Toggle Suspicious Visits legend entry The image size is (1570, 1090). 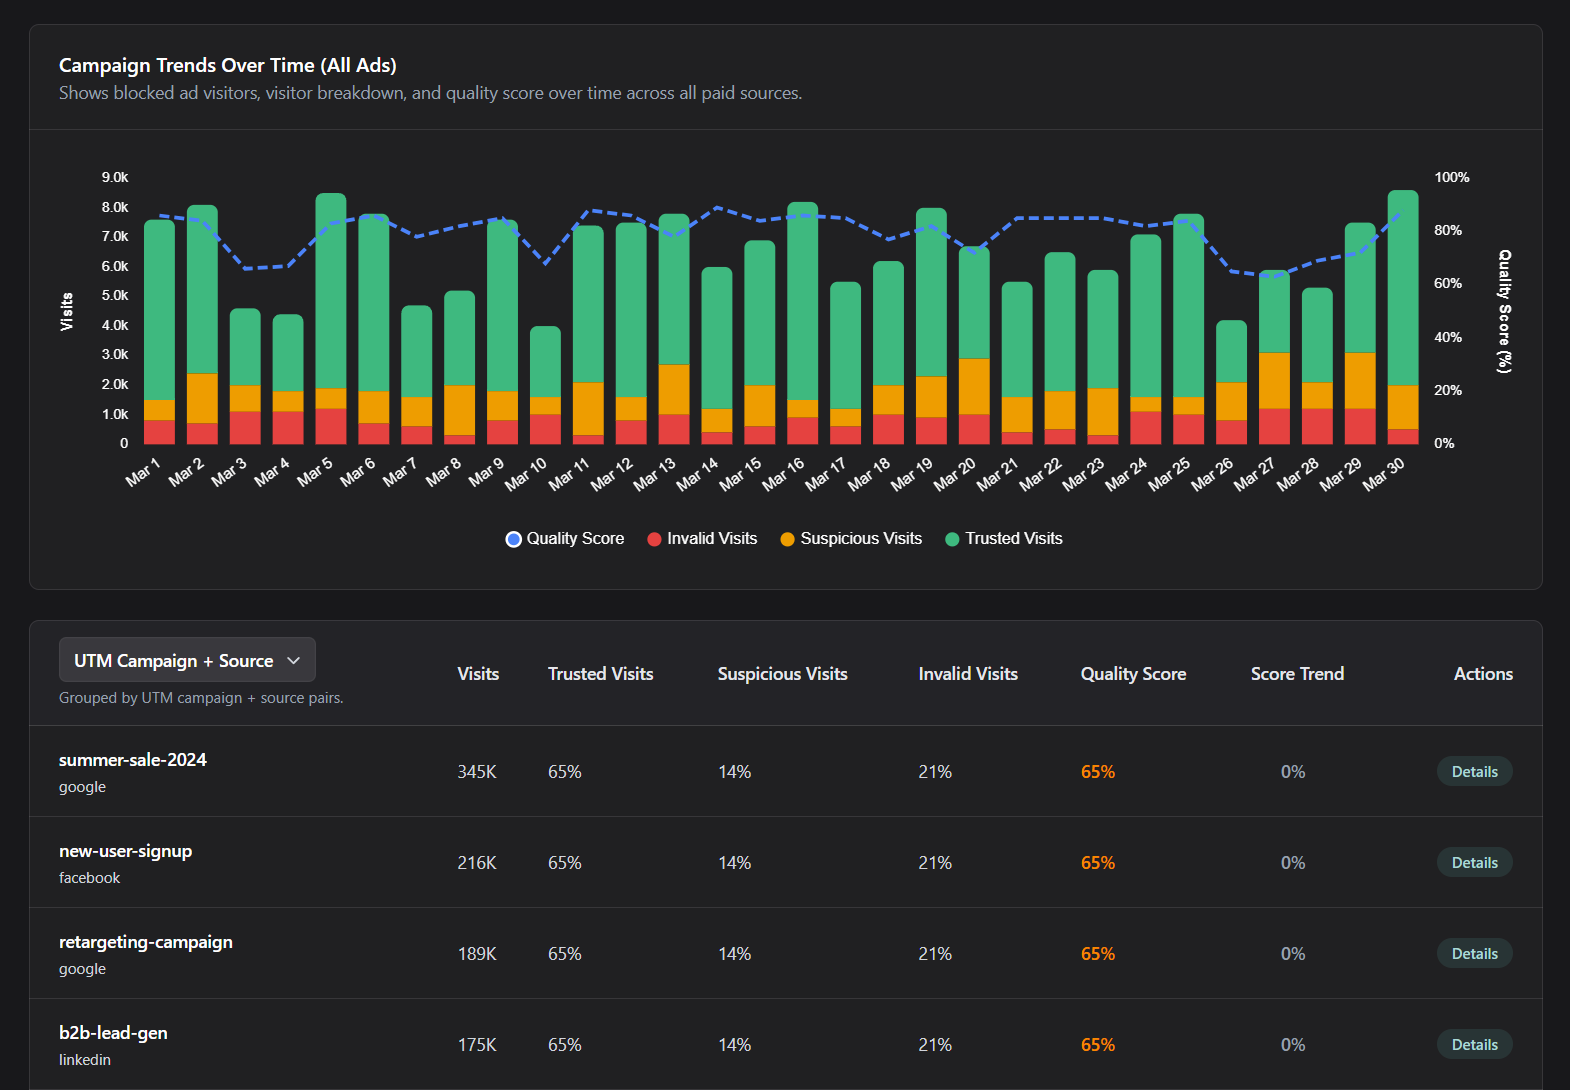(851, 539)
